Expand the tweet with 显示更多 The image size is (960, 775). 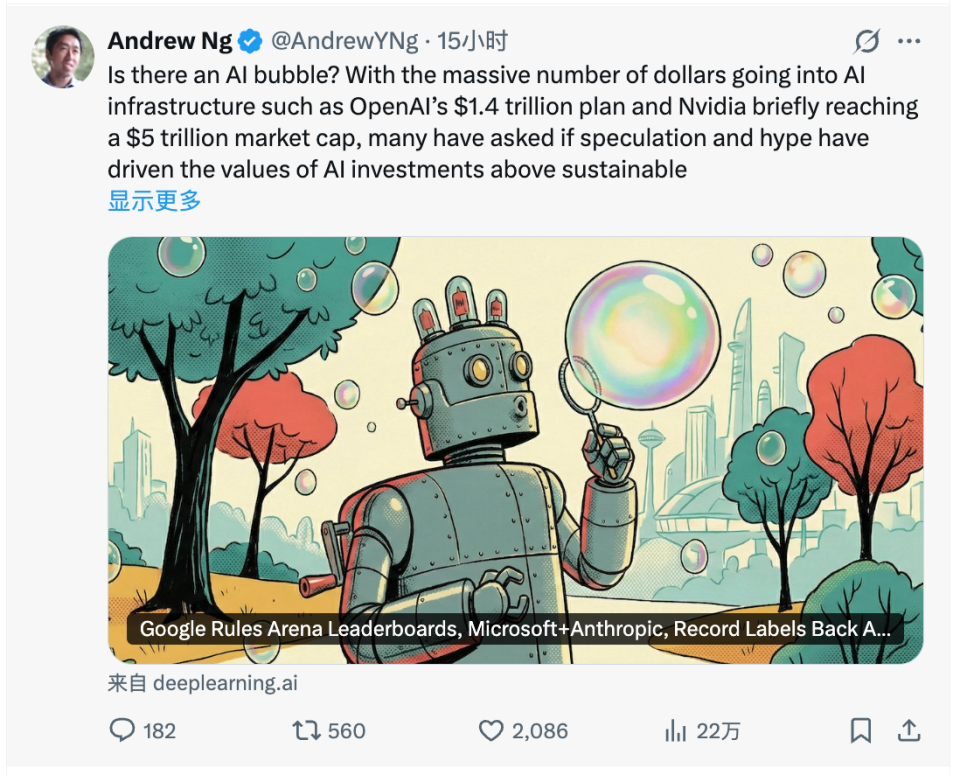(154, 200)
